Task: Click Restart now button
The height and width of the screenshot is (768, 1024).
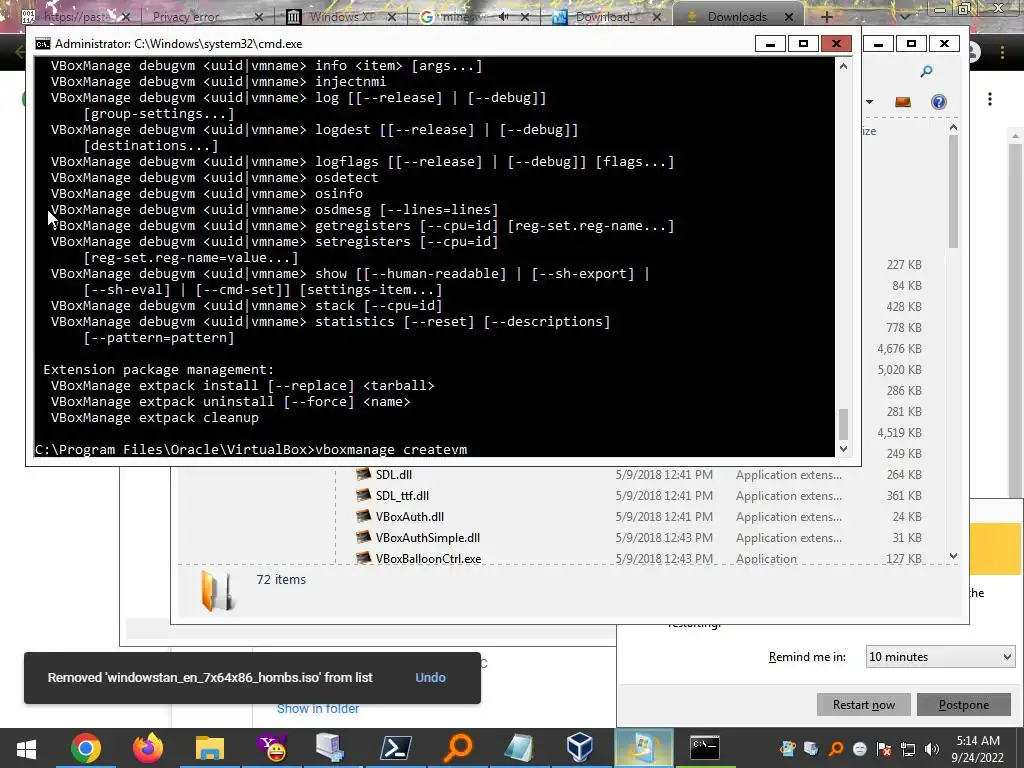Action: [863, 705]
